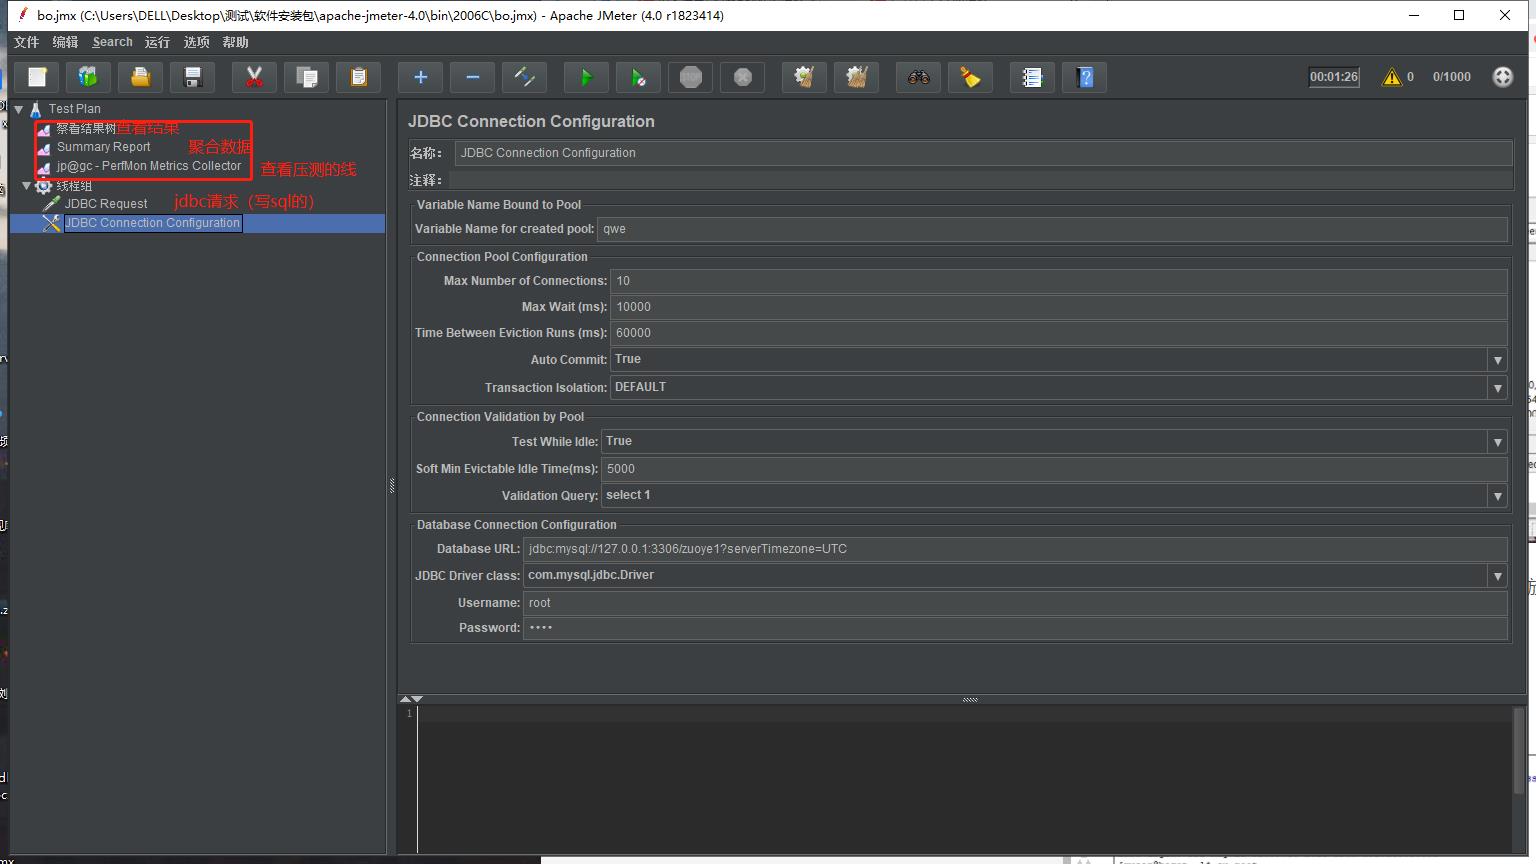Click the remote engines status icon

coord(1502,77)
